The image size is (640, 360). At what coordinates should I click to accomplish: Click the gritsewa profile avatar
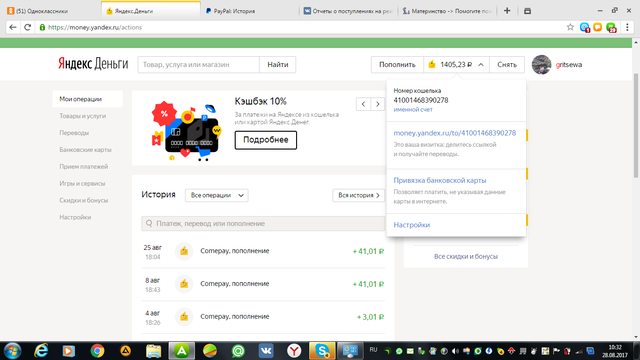pyautogui.click(x=541, y=64)
